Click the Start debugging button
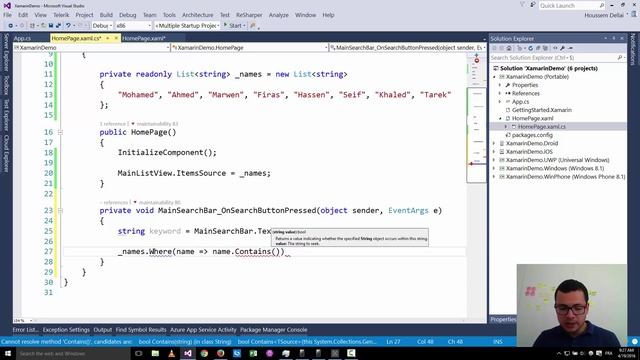The image size is (640, 360). 233,26
